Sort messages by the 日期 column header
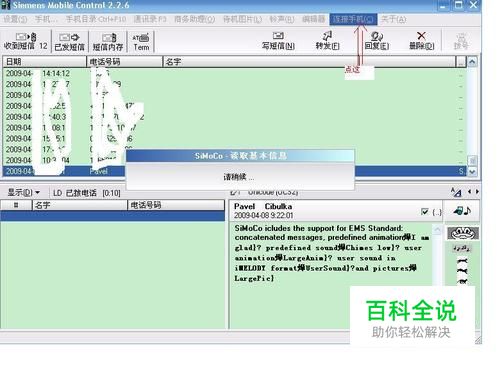The width and height of the screenshot is (500, 371). (44, 62)
